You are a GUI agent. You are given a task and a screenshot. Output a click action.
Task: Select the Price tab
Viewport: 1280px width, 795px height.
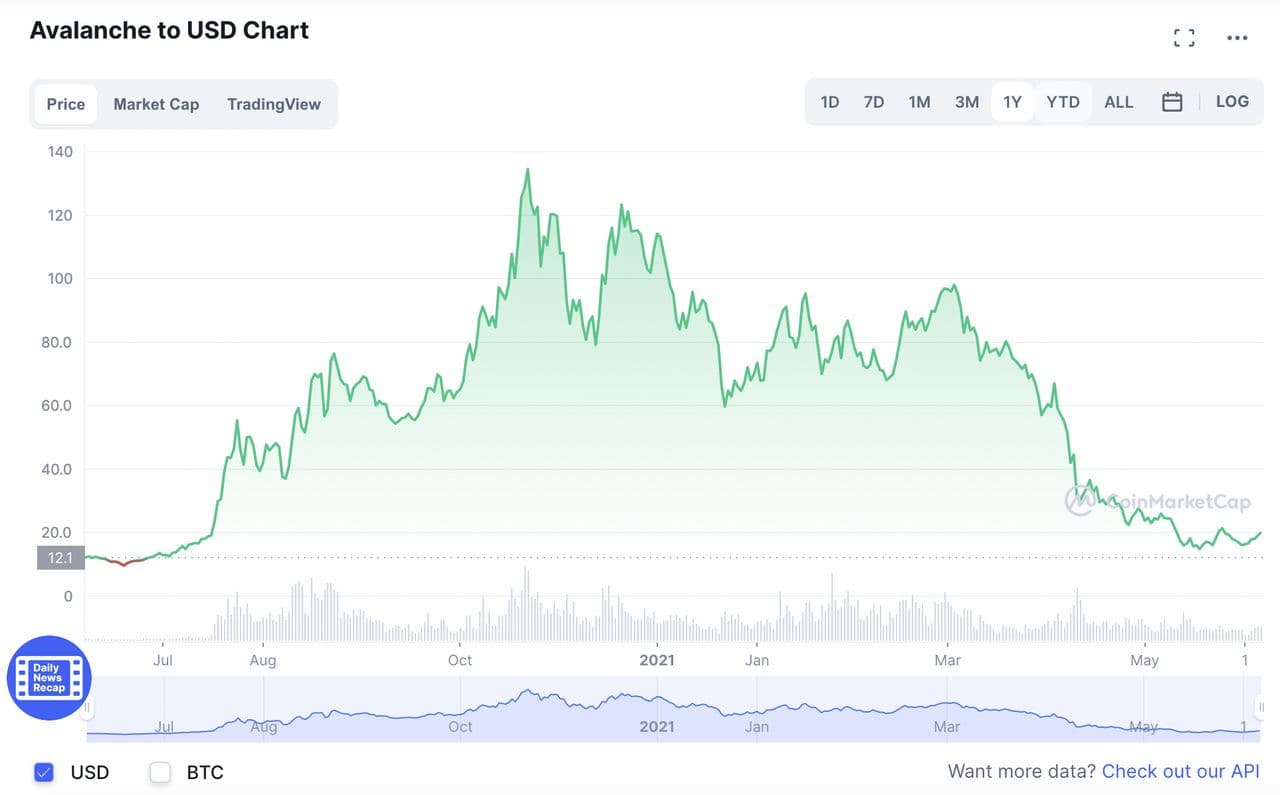pos(66,104)
